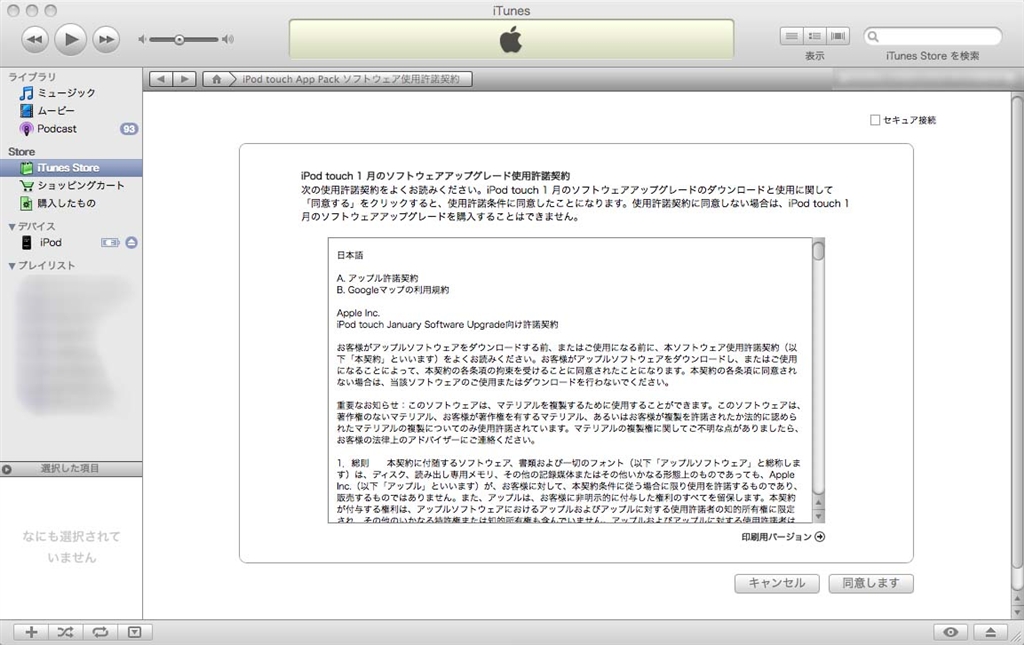
Task: Select iTunes Store in sidebar
Action: click(71, 168)
